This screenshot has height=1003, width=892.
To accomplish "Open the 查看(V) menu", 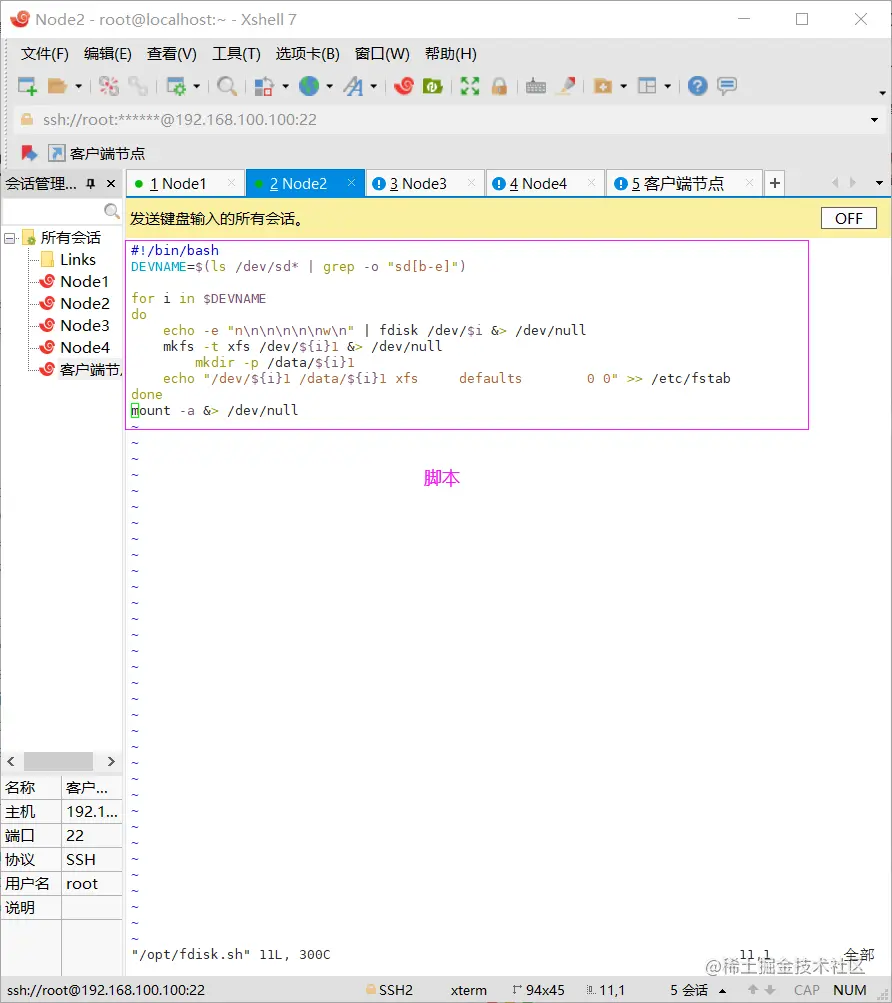I will pyautogui.click(x=171, y=54).
